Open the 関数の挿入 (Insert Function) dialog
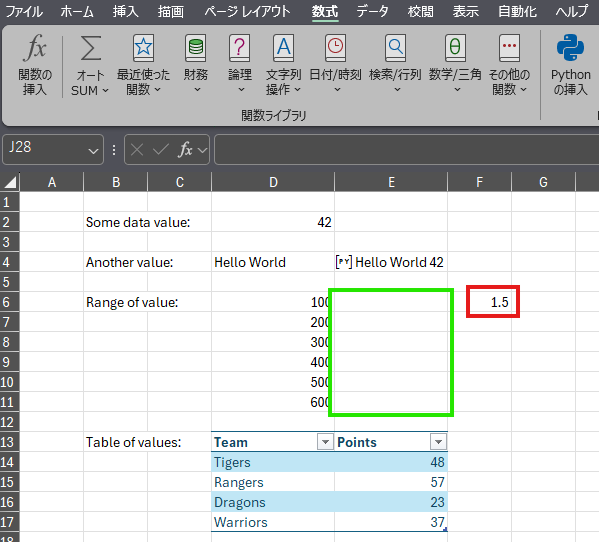The height and width of the screenshot is (542, 599). click(35, 64)
